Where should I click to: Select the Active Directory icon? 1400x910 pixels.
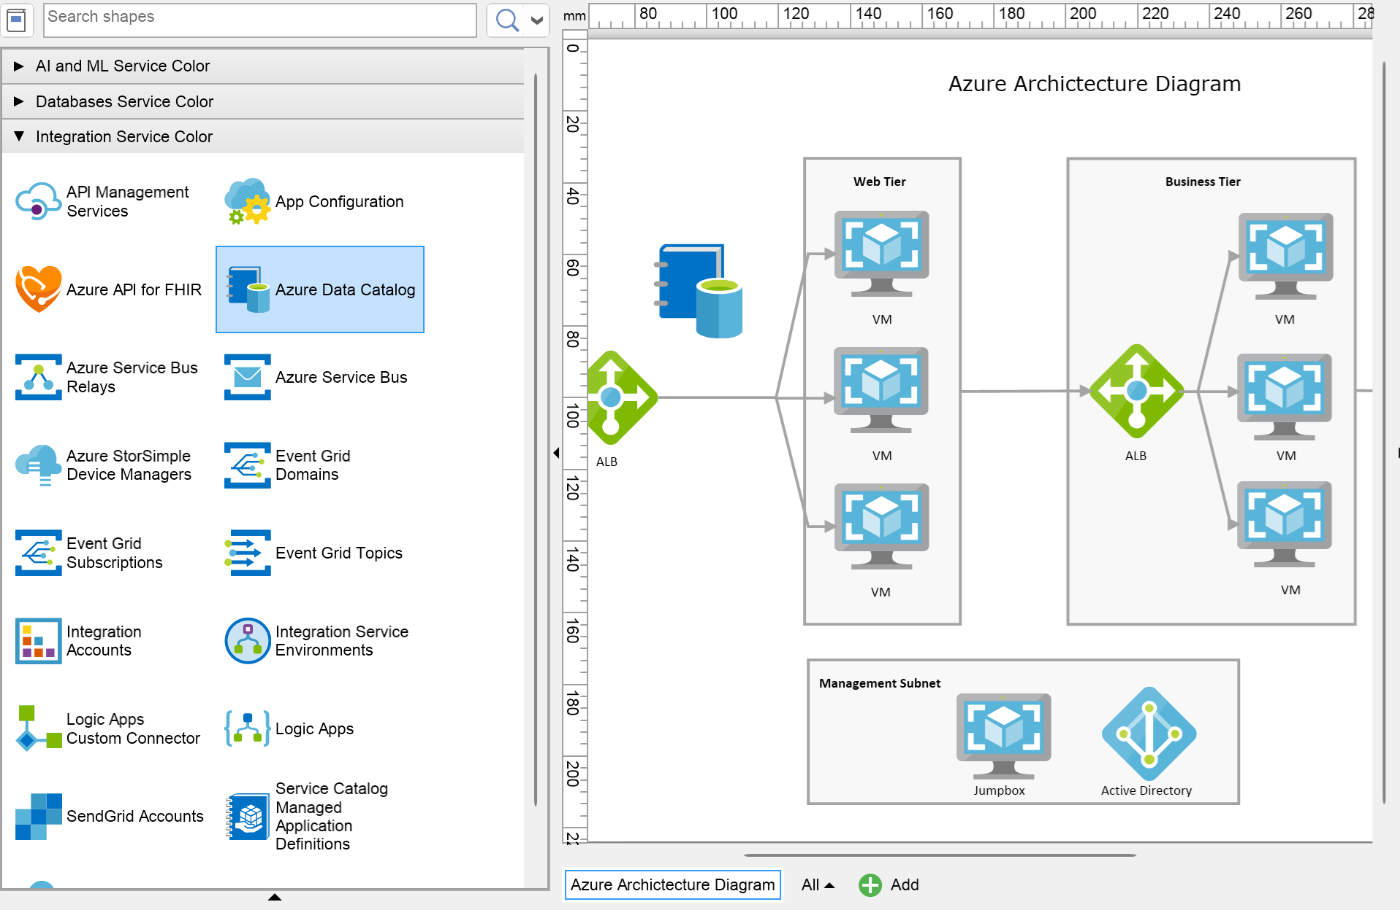[1149, 734]
